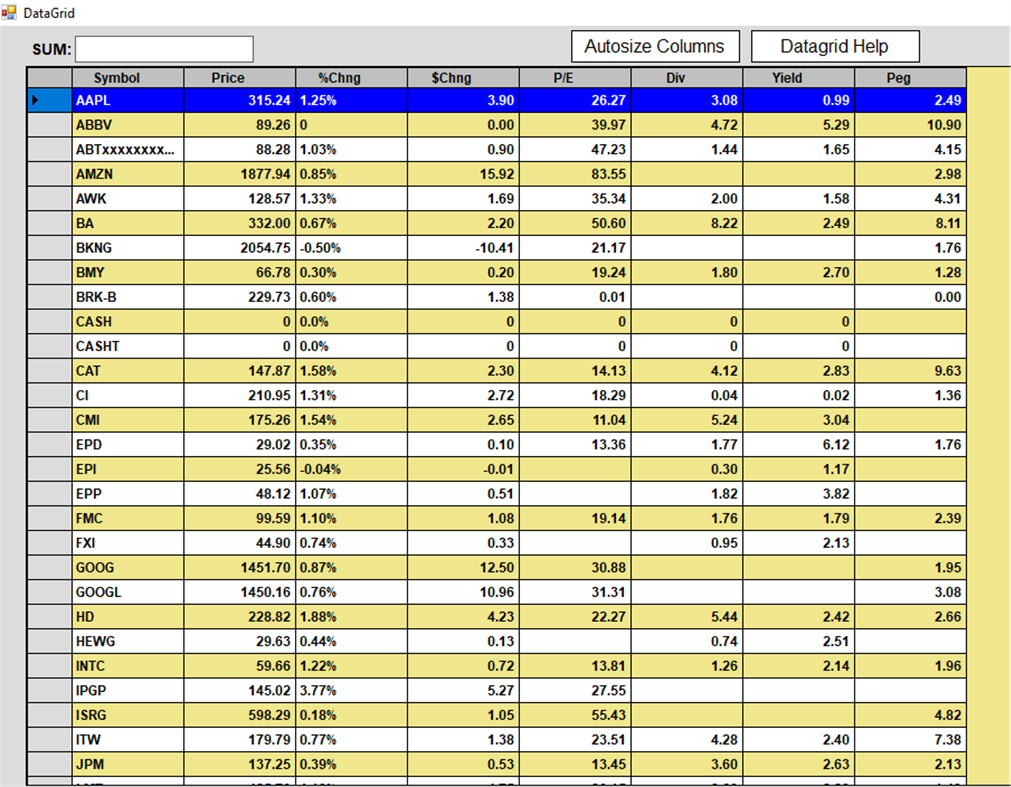Select BA Div value 8.22
The width and height of the screenshot is (1011, 787).
click(x=687, y=223)
